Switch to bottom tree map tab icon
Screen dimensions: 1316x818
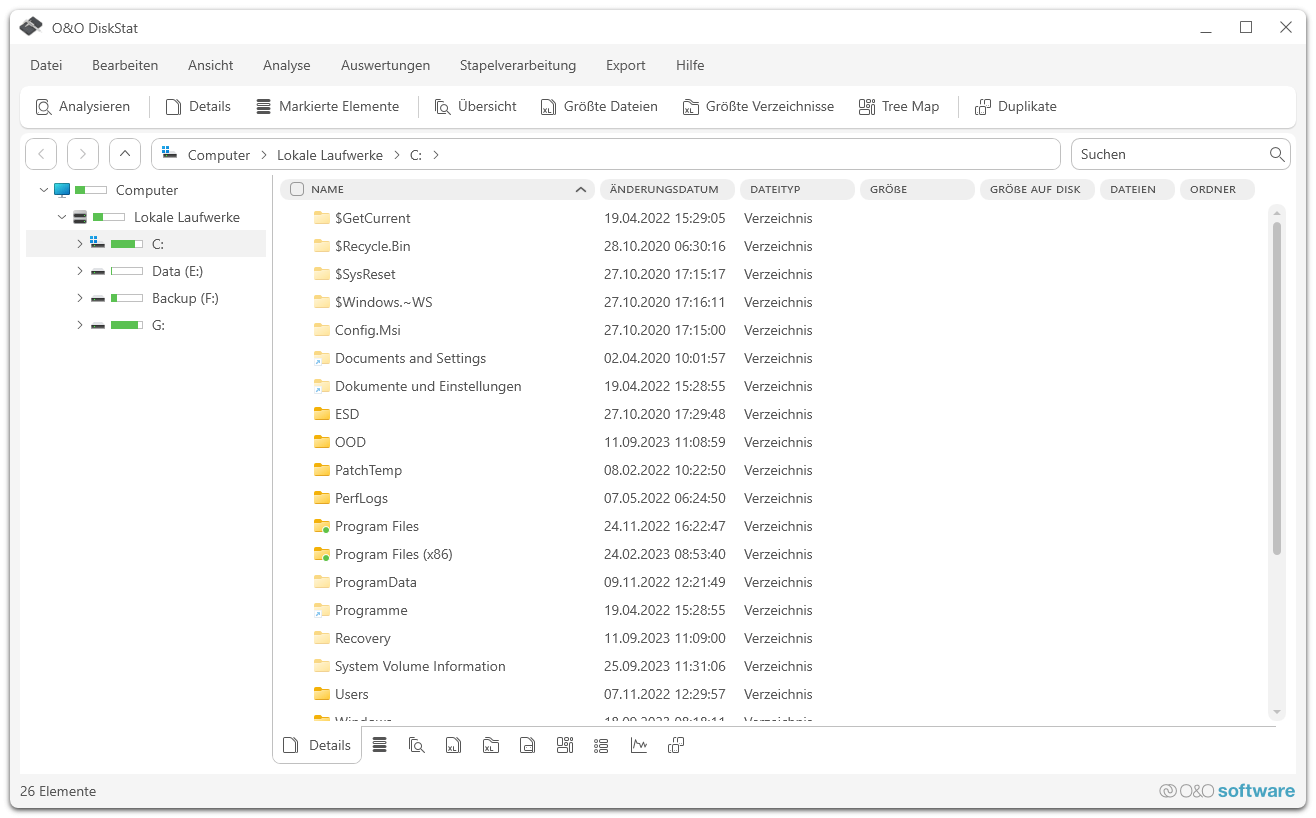565,745
